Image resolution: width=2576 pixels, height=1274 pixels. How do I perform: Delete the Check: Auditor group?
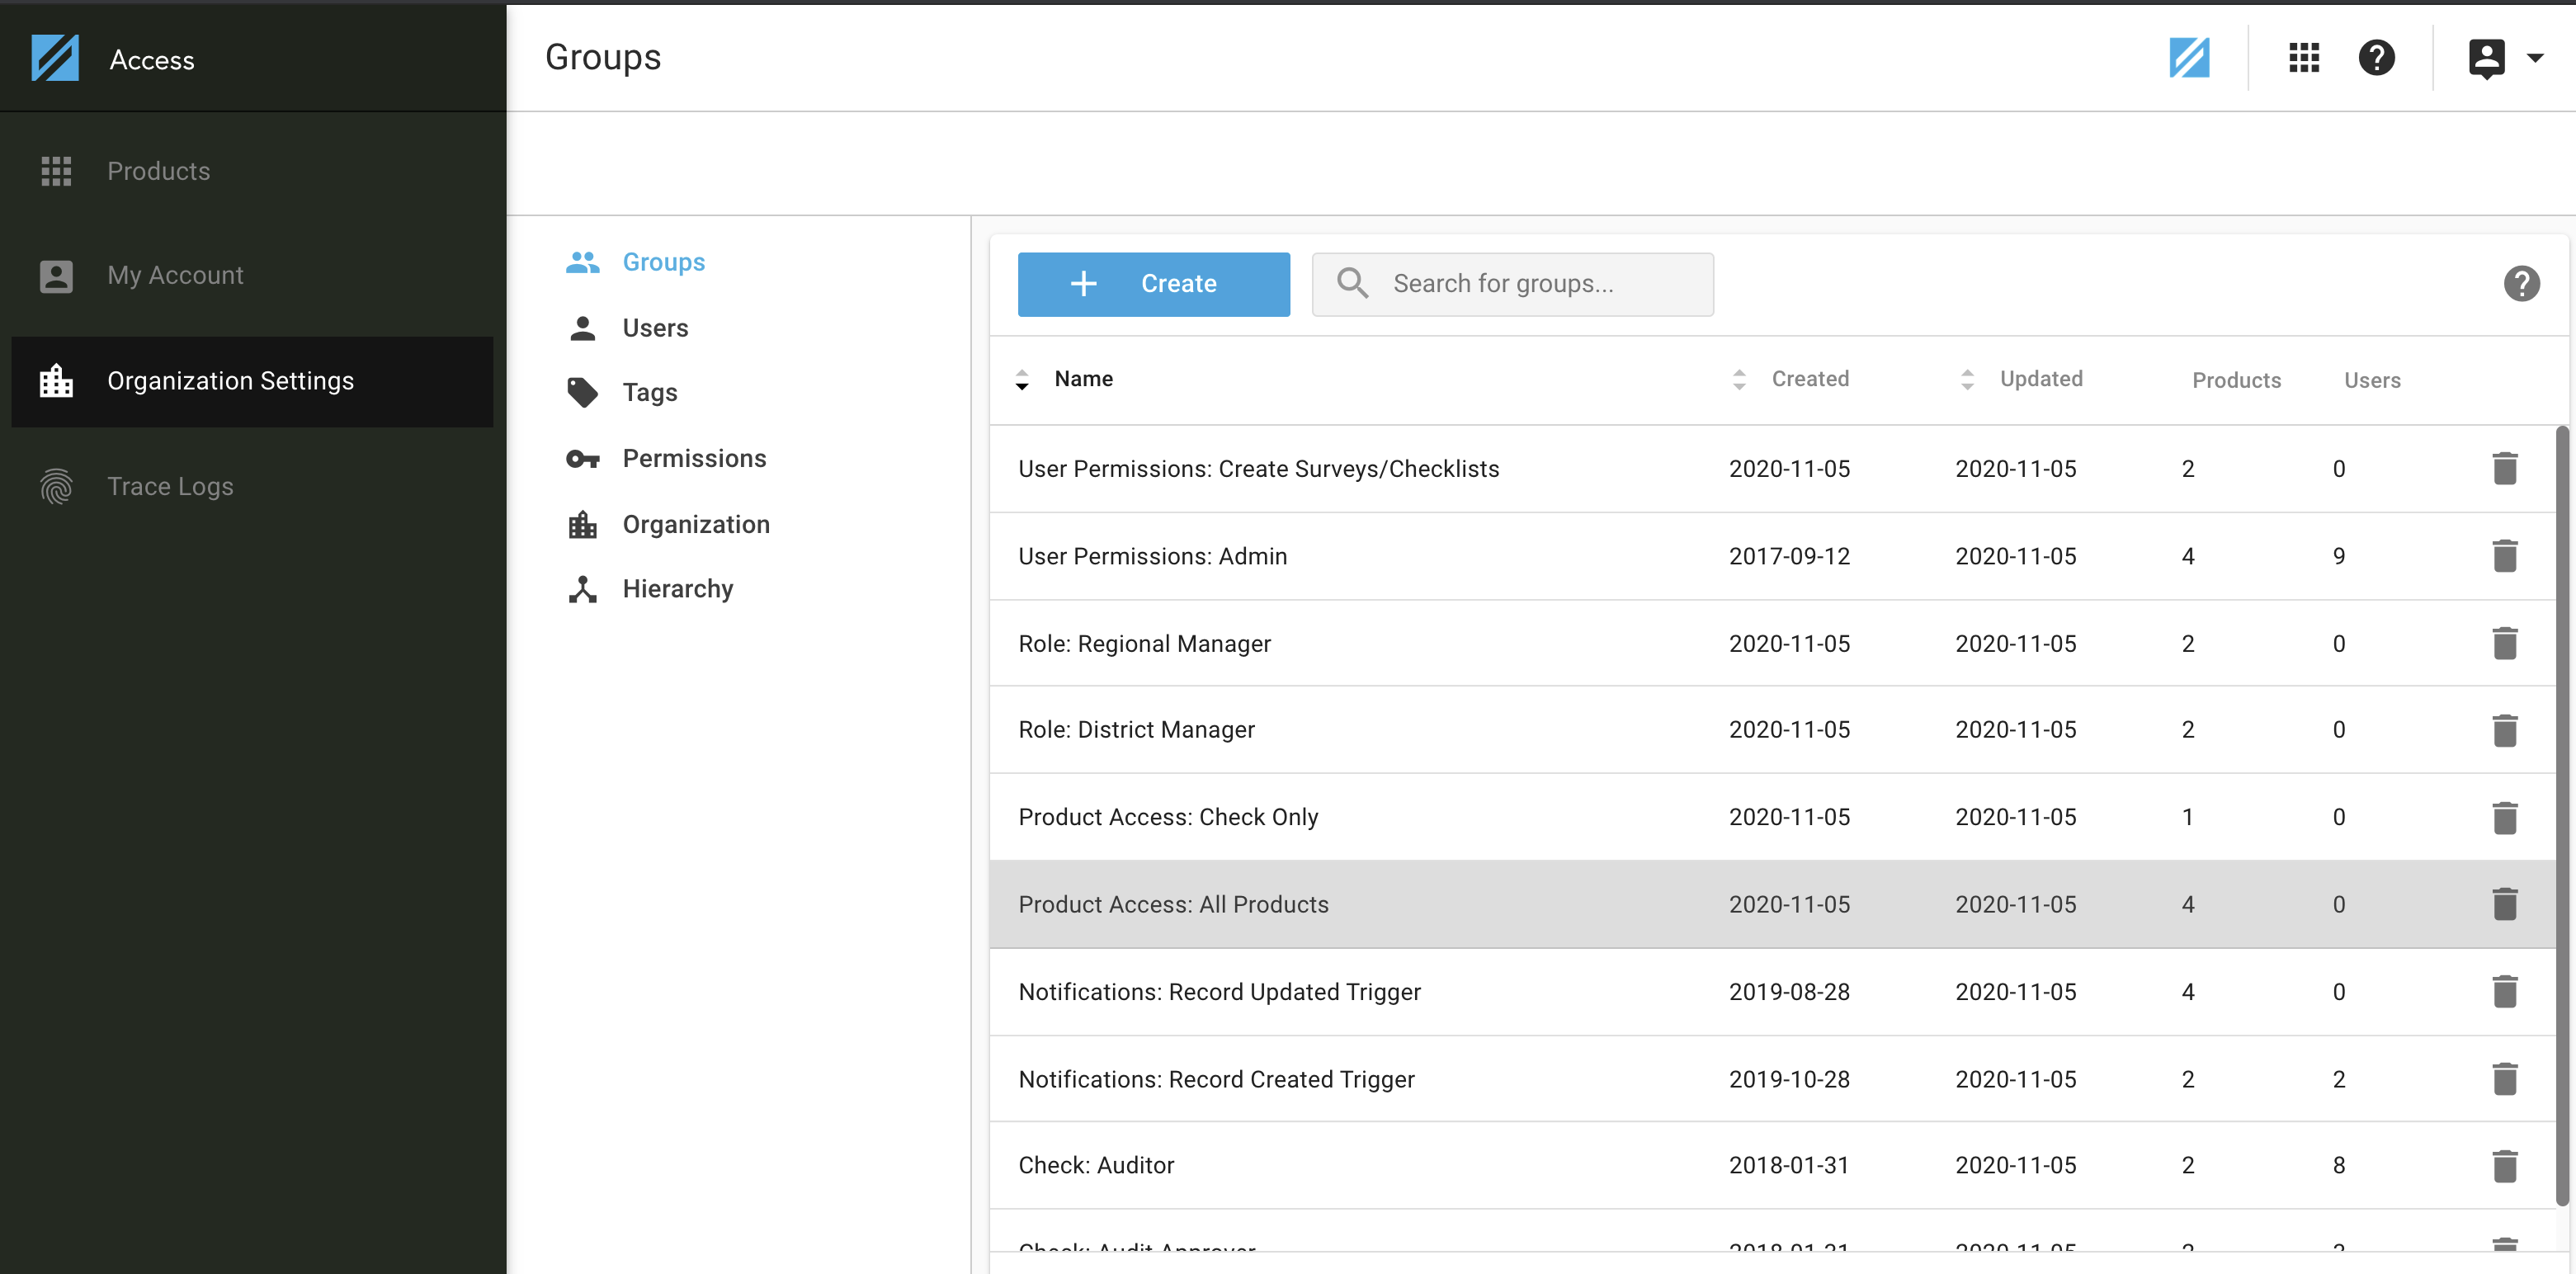pos(2504,1166)
